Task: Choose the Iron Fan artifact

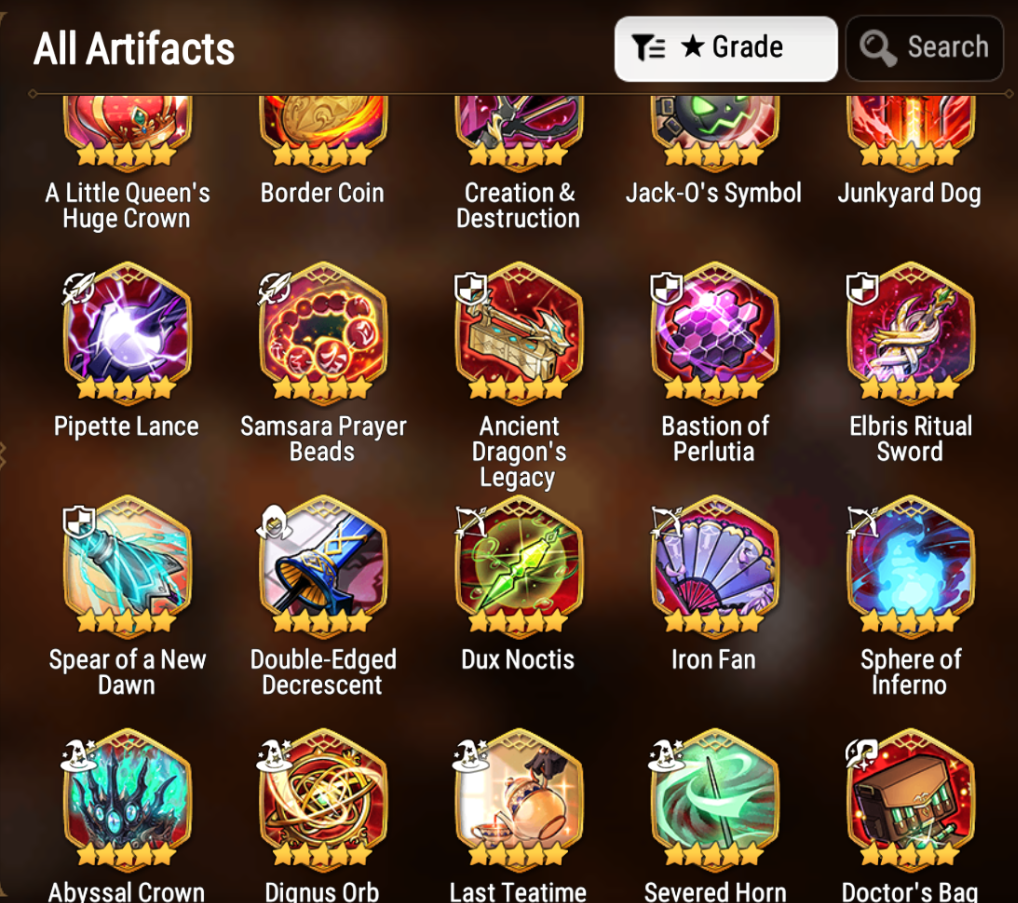Action: point(714,563)
